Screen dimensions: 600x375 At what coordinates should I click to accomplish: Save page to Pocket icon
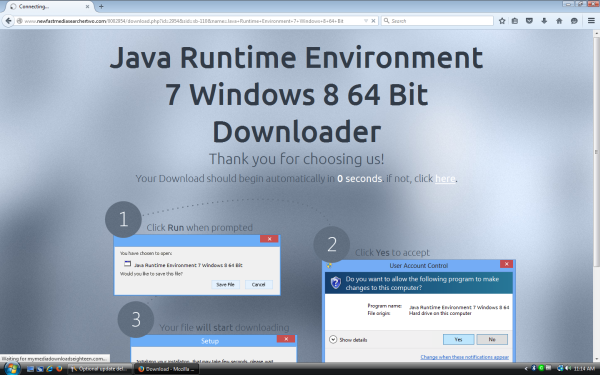pos(530,21)
